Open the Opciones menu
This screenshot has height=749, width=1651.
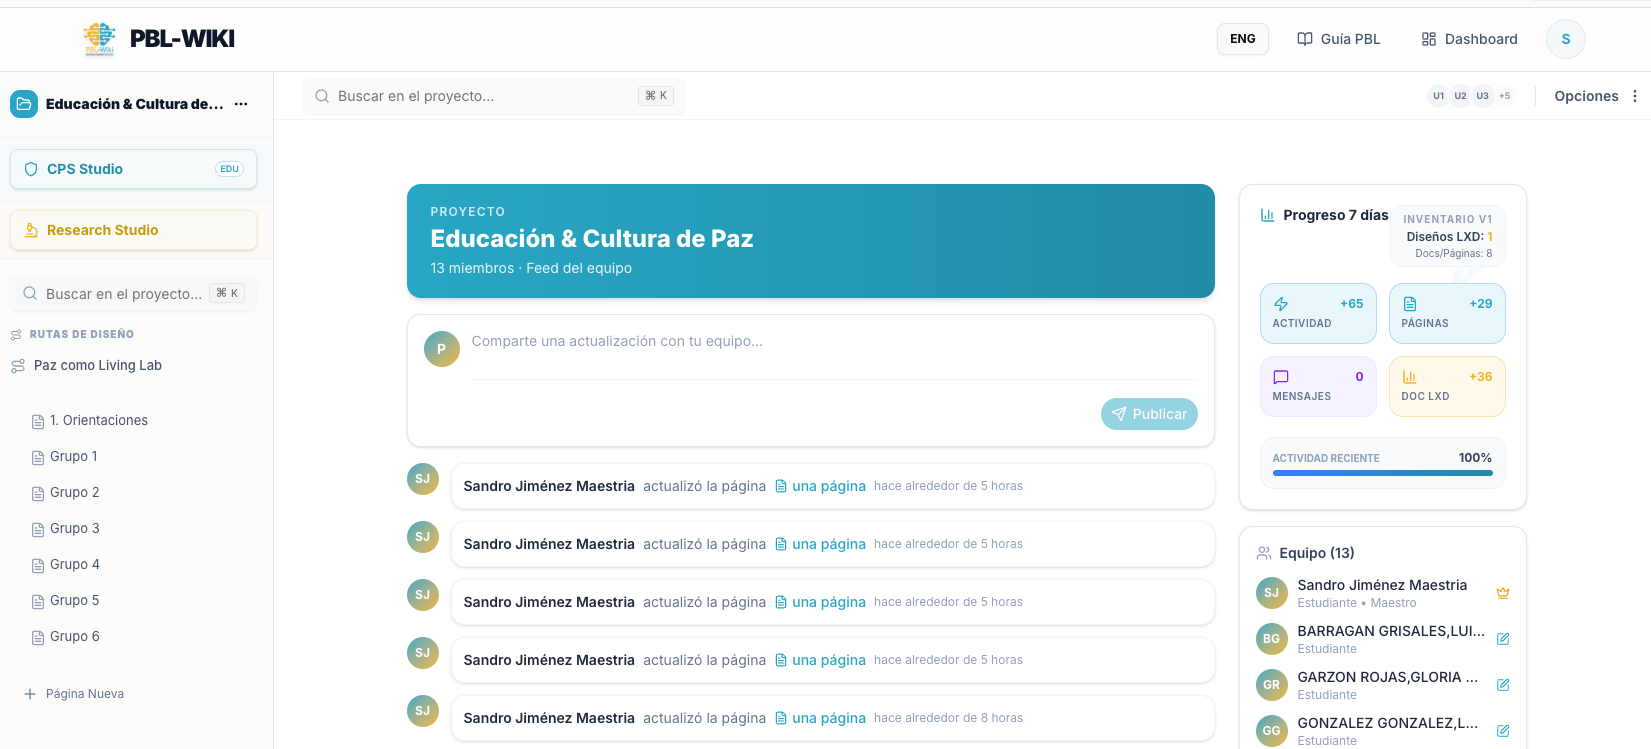pyautogui.click(x=1595, y=96)
